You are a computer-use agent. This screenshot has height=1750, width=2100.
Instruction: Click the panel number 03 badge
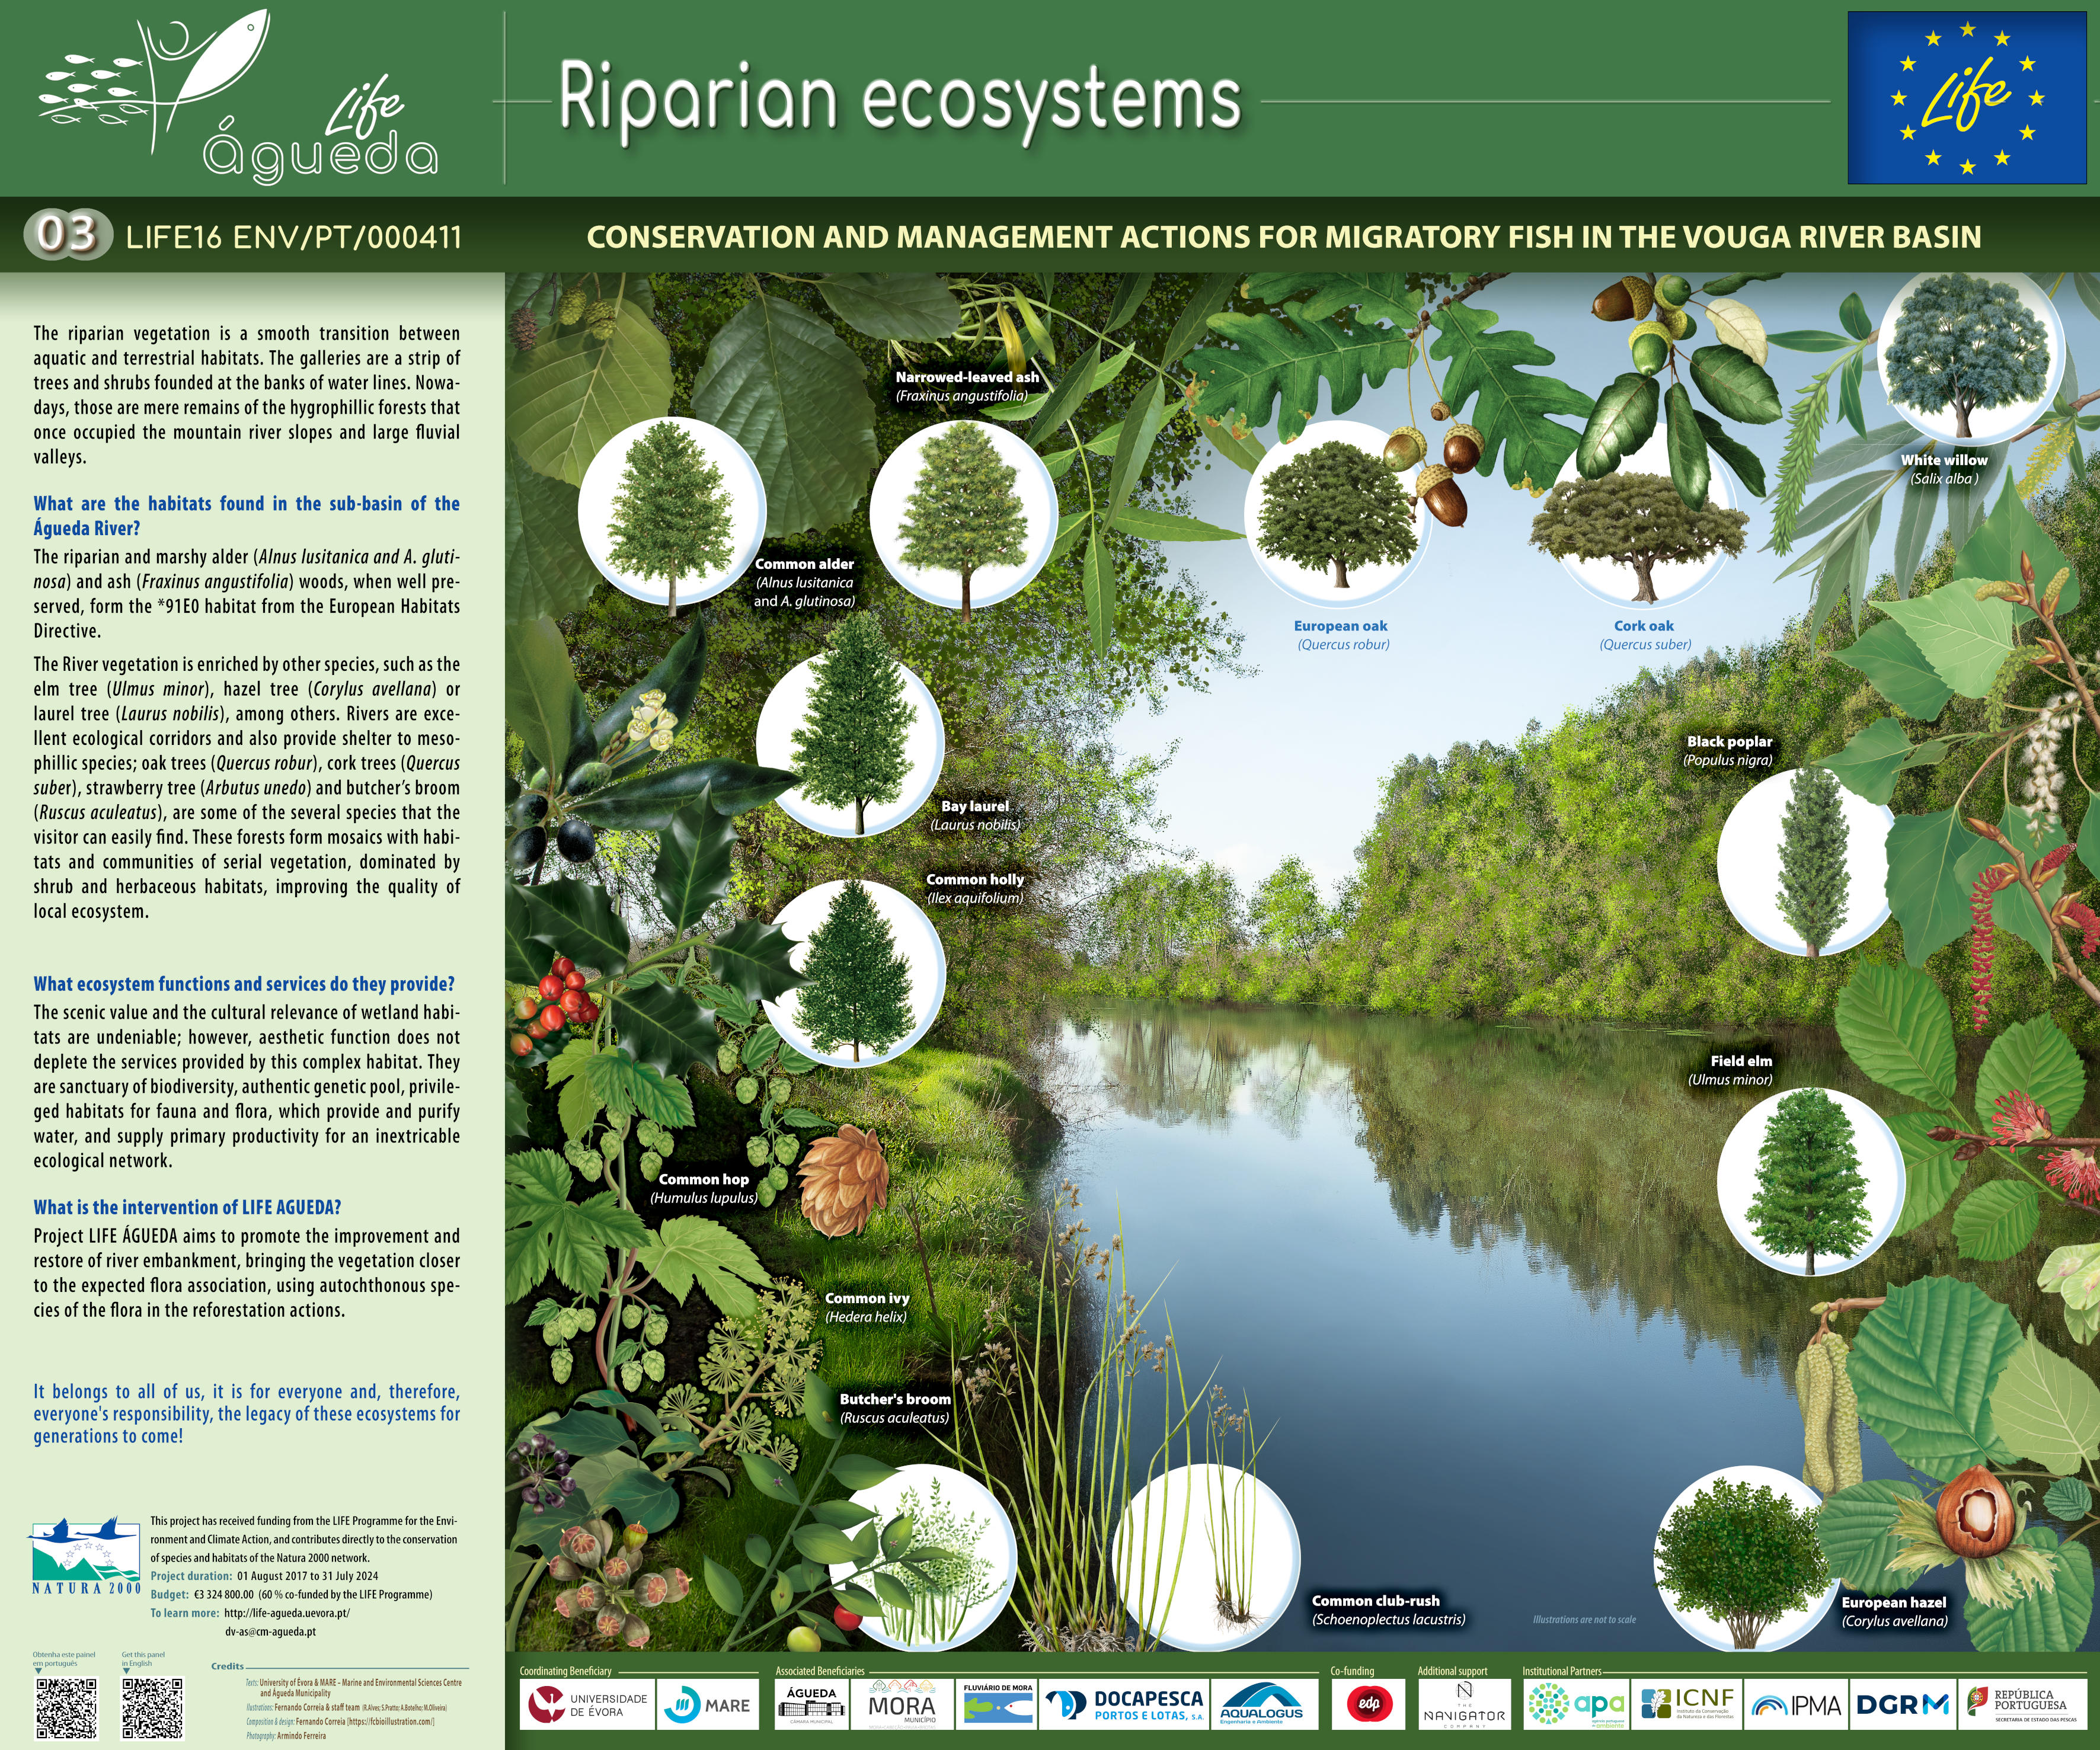click(66, 235)
